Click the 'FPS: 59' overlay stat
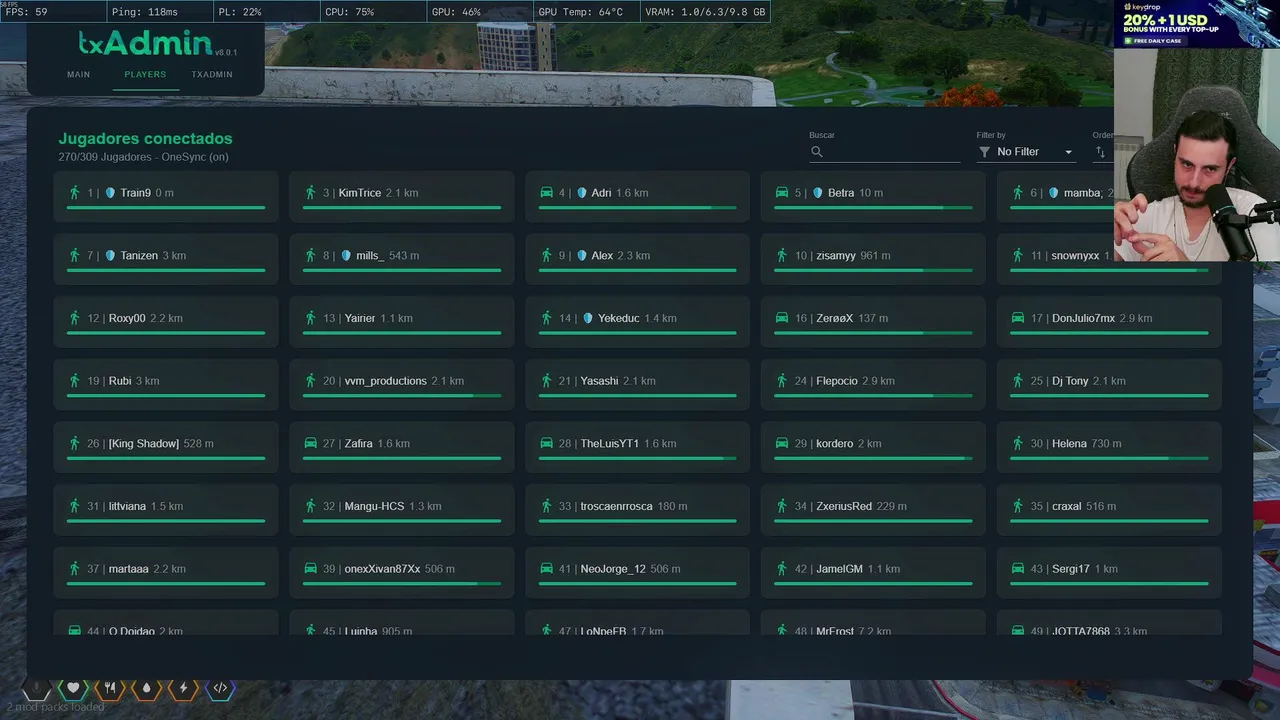Screen dimensions: 1280x720 (26, 12)
